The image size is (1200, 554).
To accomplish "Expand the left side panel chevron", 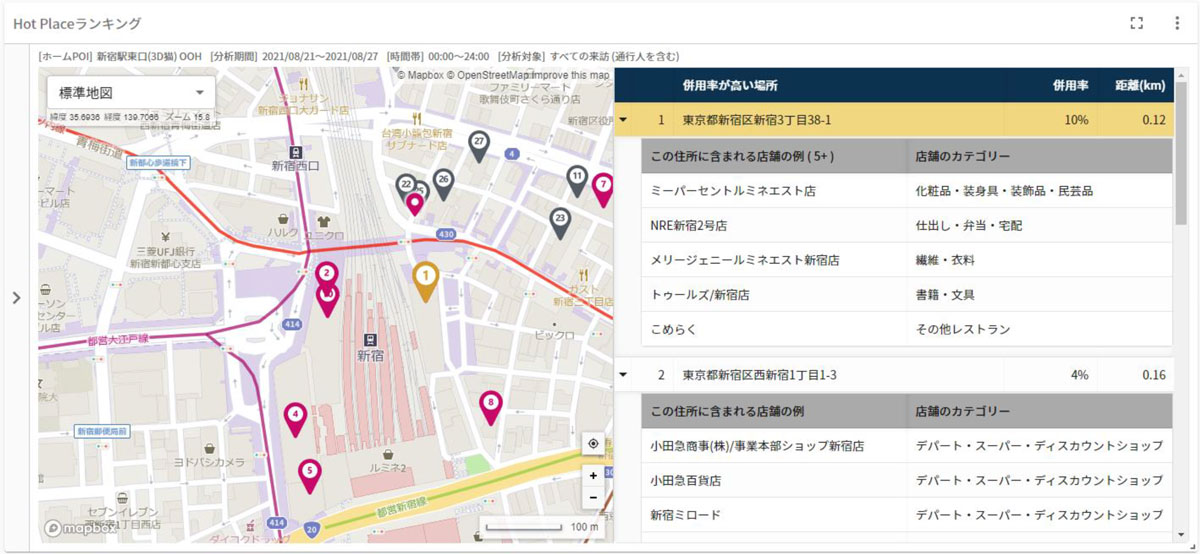I will tap(16, 297).
